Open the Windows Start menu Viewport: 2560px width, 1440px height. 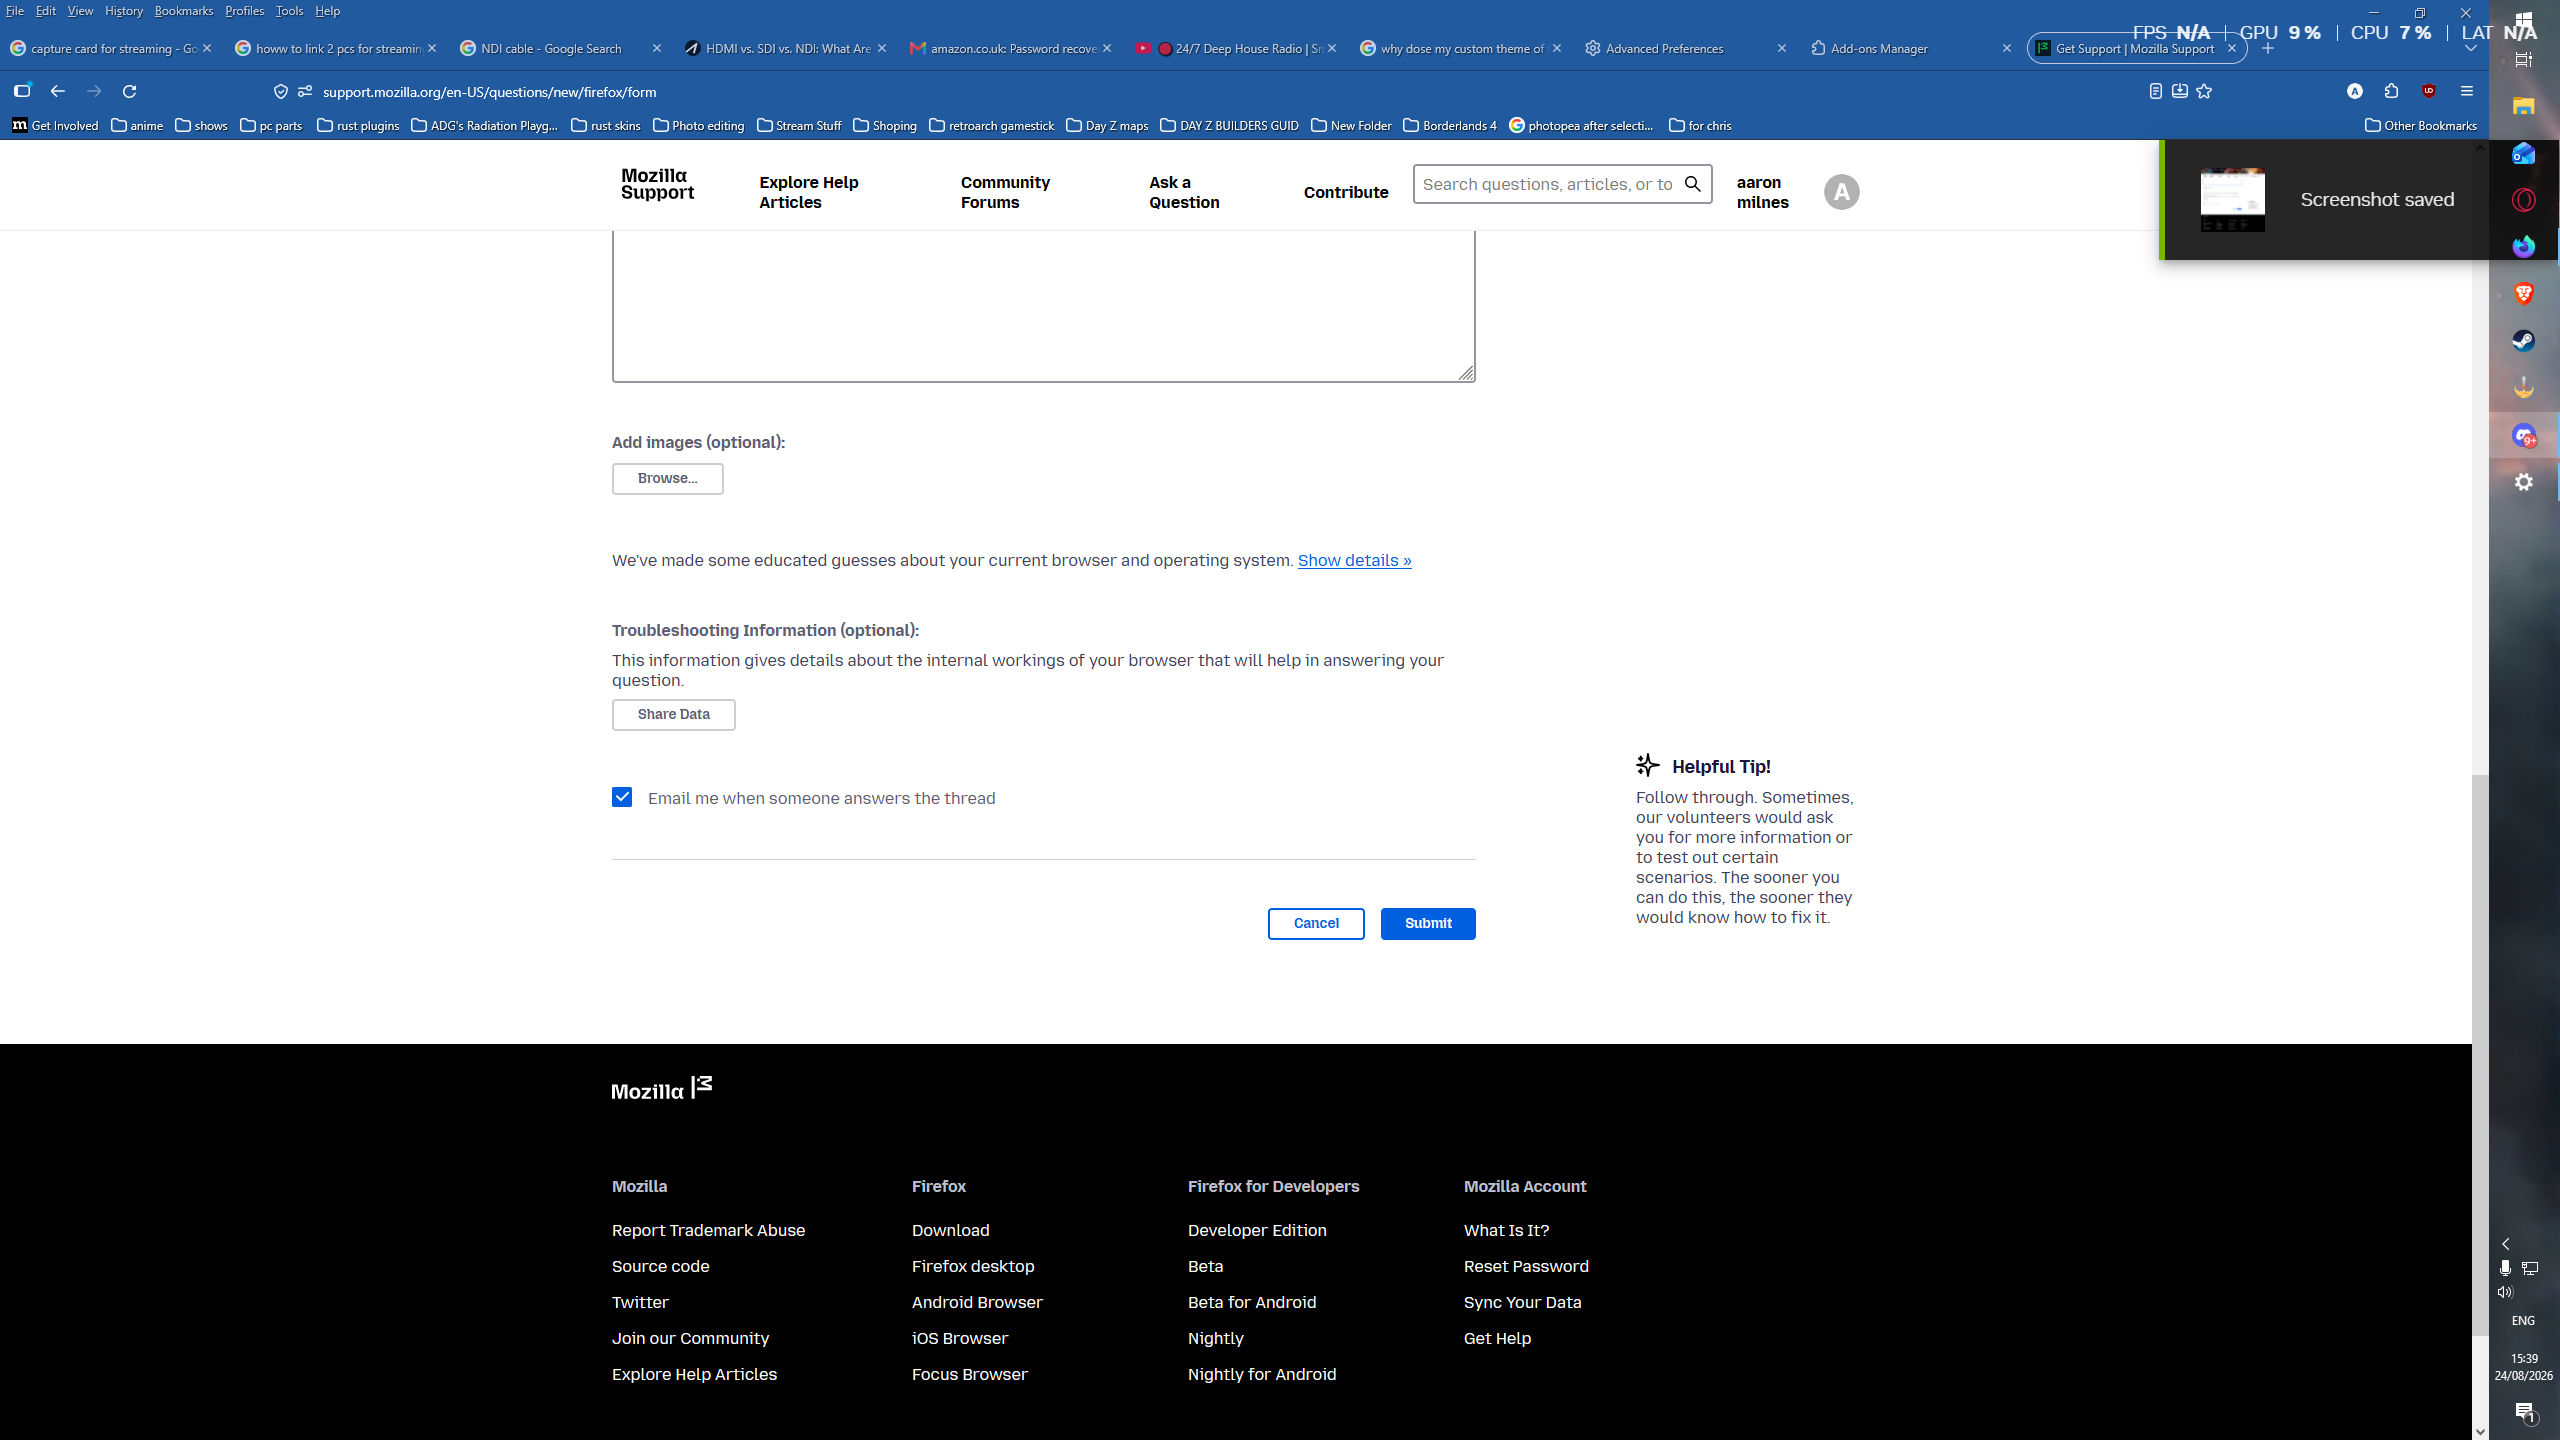[x=2523, y=22]
